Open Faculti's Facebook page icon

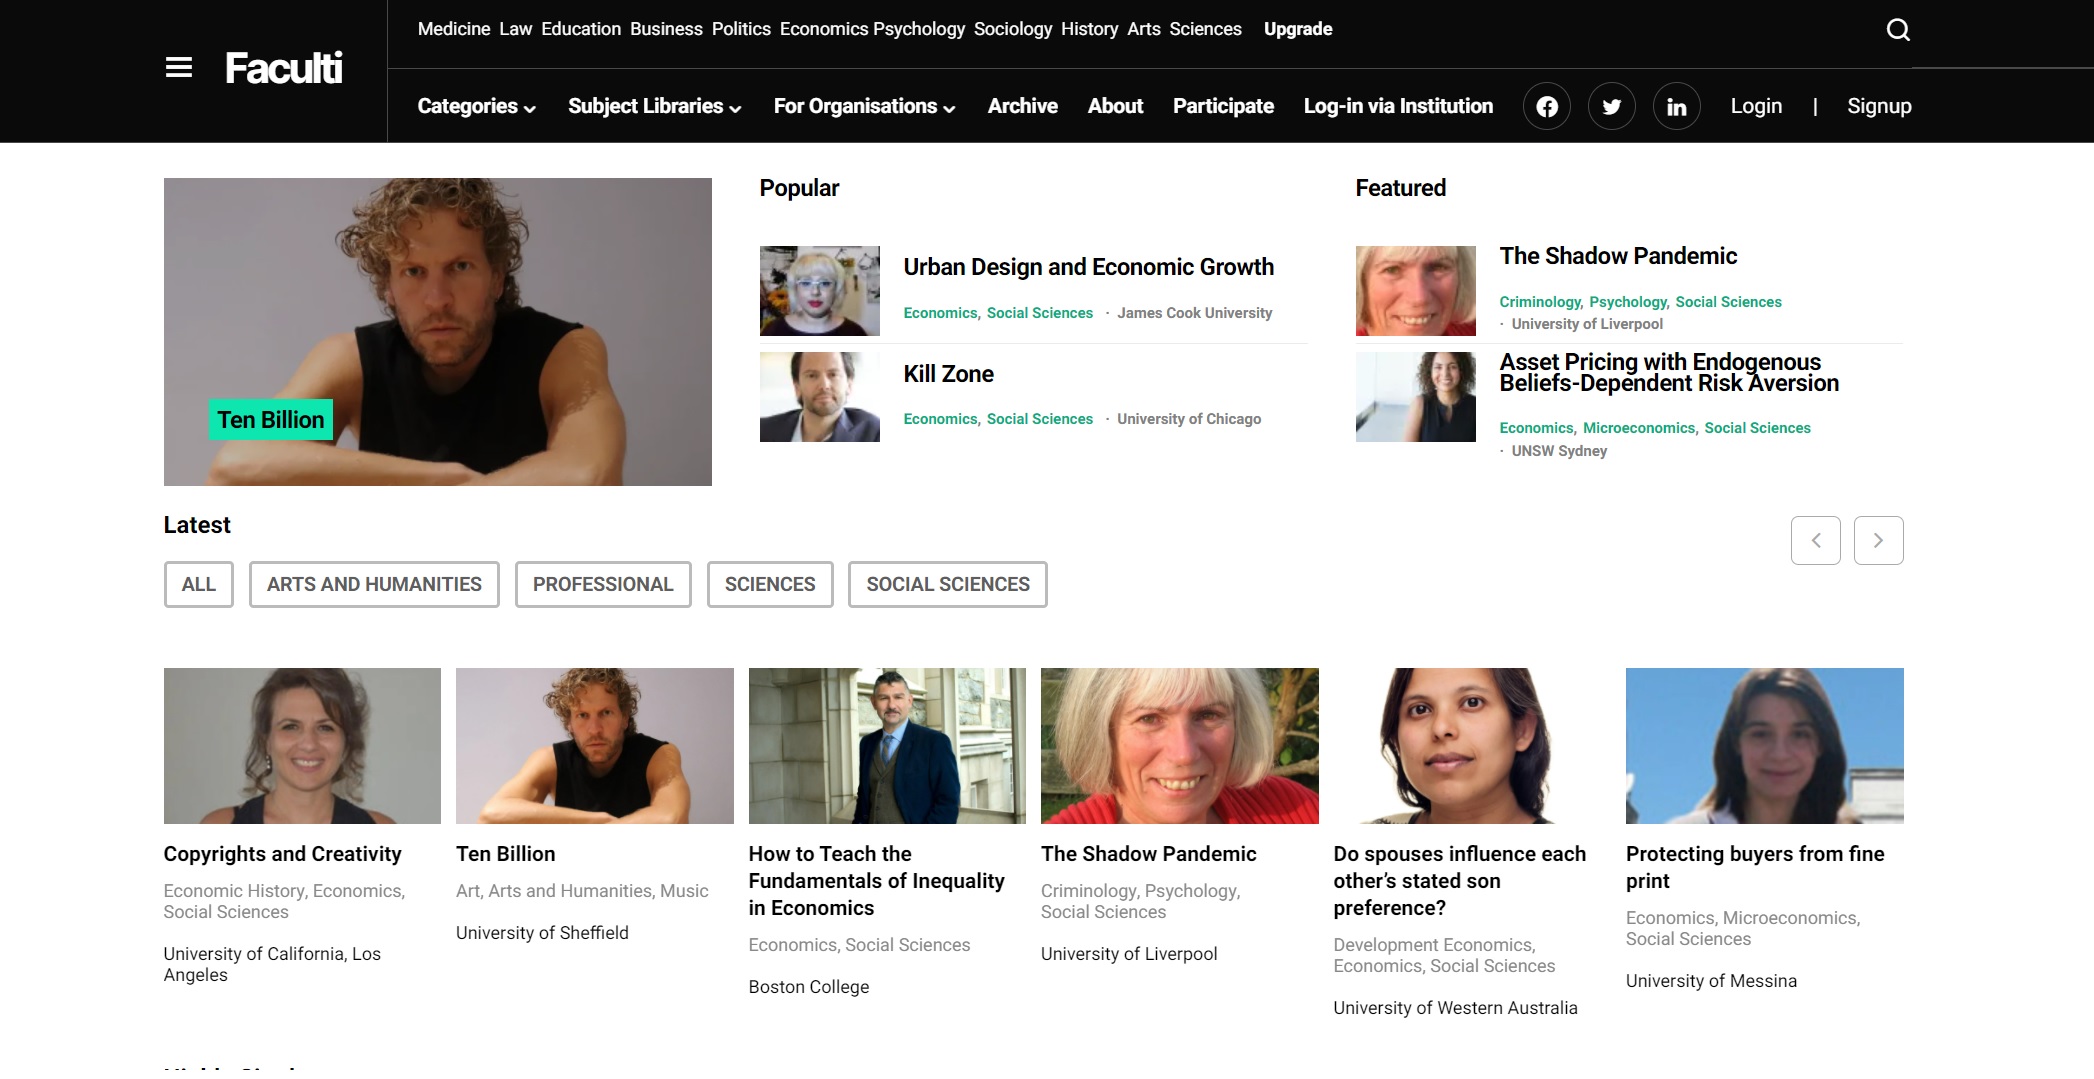tap(1546, 107)
